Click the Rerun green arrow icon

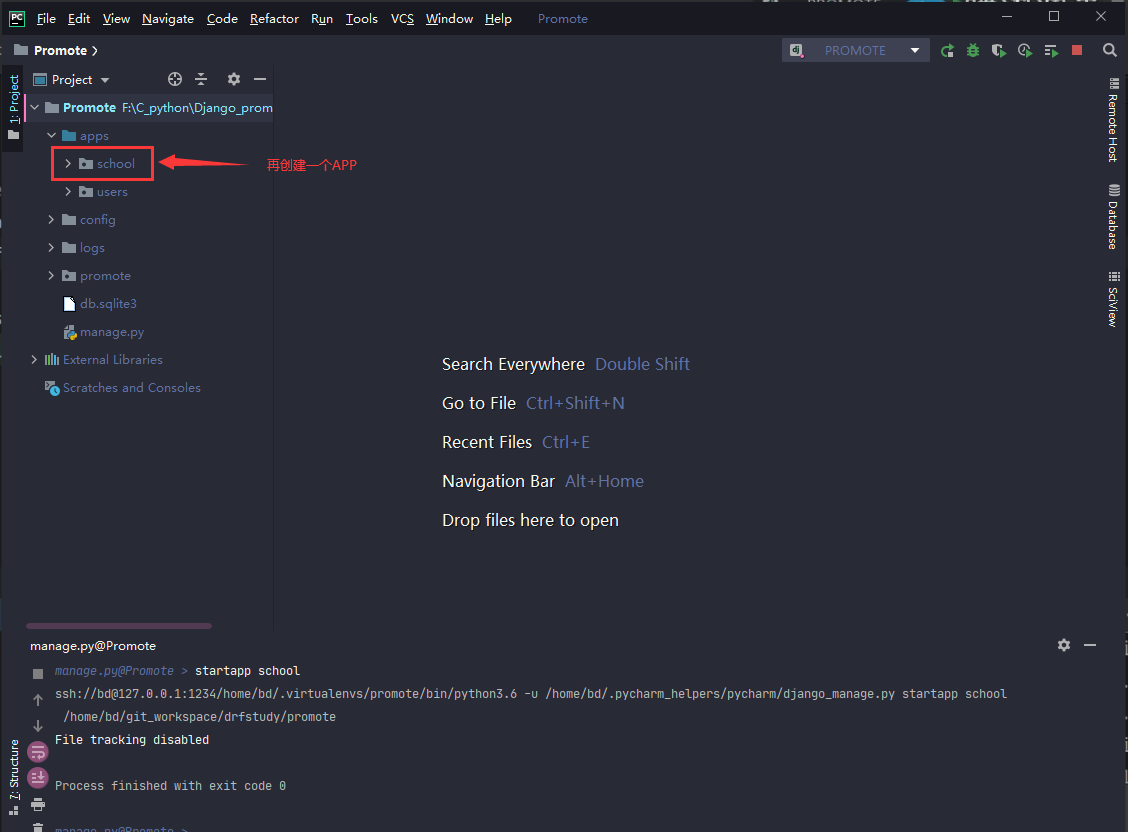pos(947,50)
